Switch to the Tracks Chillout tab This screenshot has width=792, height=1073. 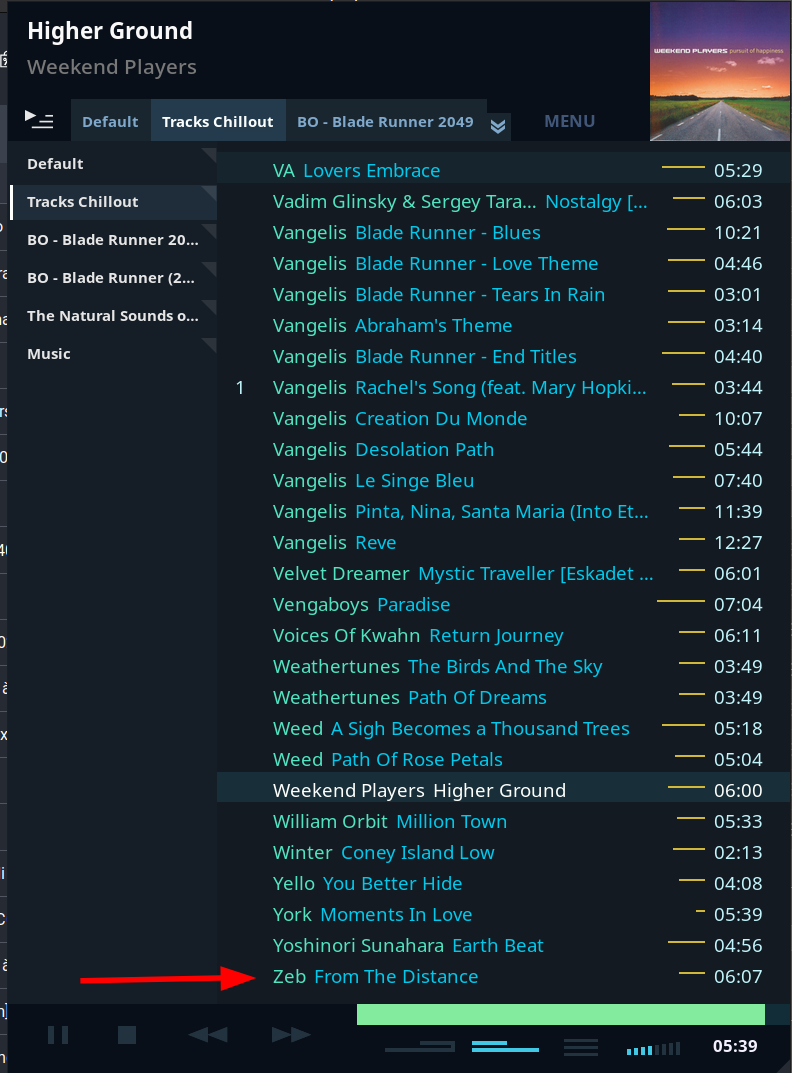pyautogui.click(x=218, y=121)
